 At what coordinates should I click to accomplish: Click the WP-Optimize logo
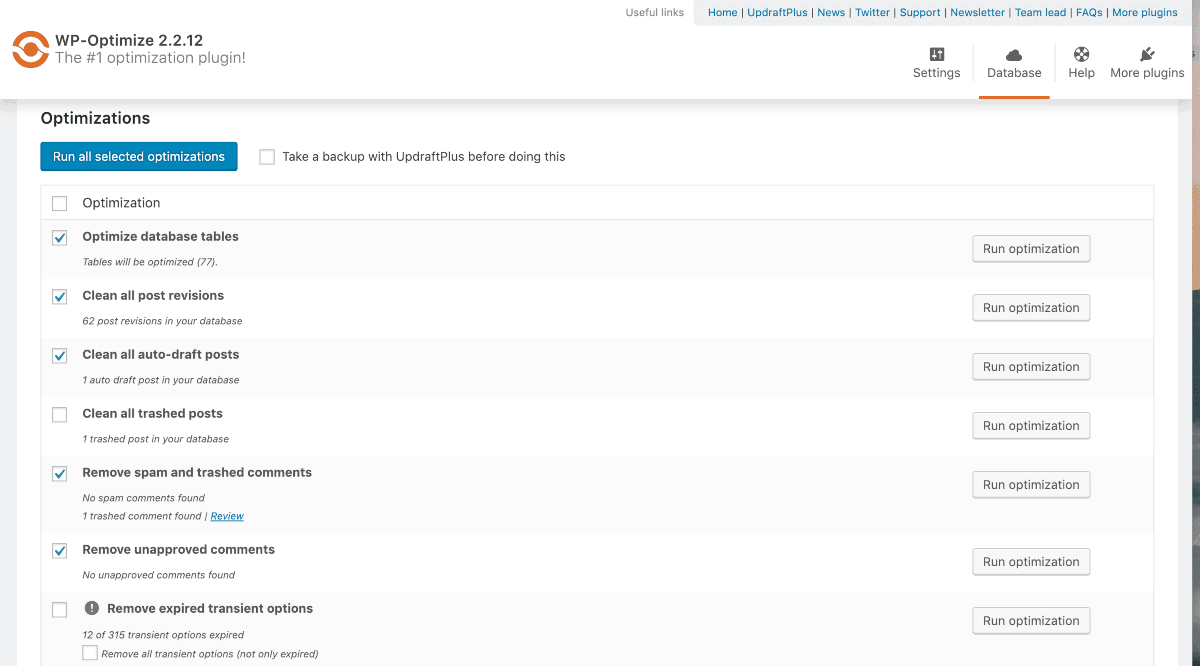(x=30, y=48)
